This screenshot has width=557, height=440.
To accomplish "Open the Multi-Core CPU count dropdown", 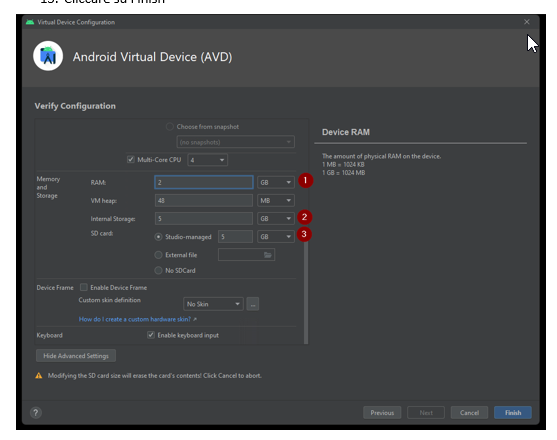I will pos(207,160).
